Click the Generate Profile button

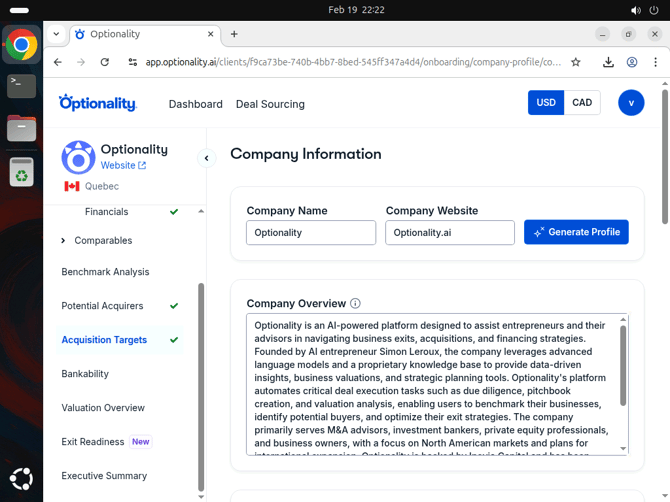coord(576,232)
